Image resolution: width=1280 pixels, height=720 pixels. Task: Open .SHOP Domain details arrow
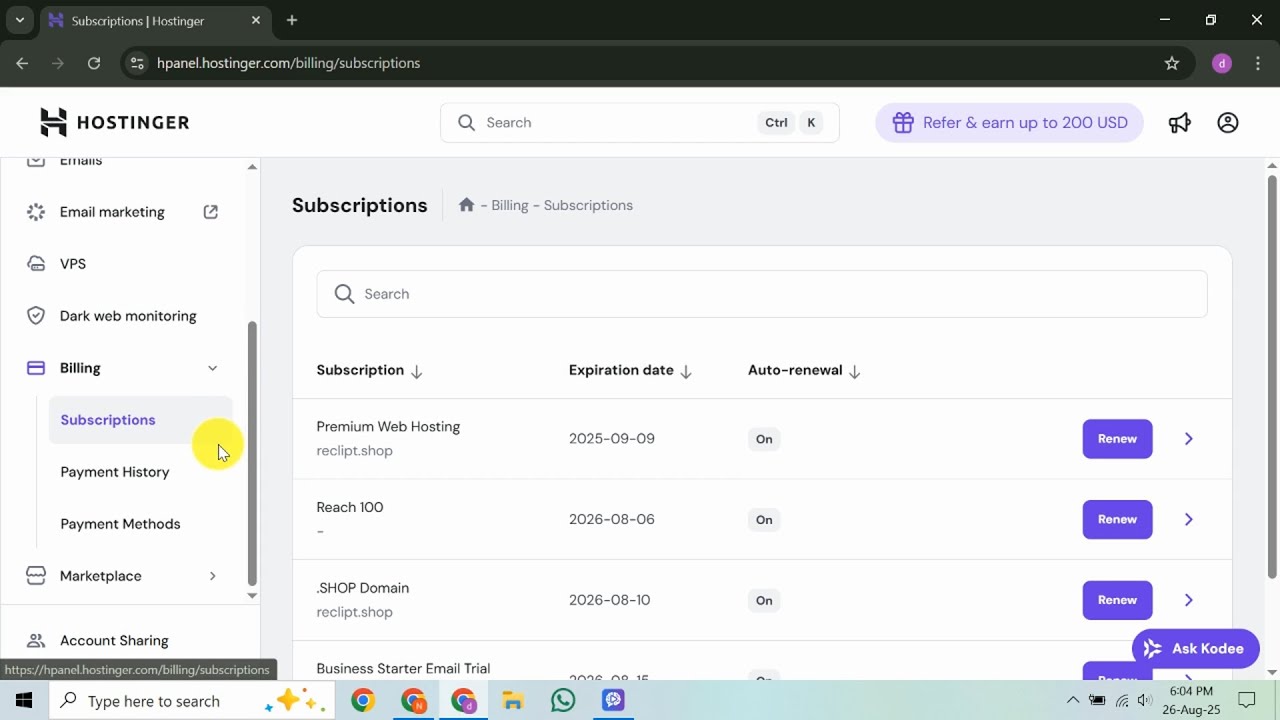click(1189, 600)
